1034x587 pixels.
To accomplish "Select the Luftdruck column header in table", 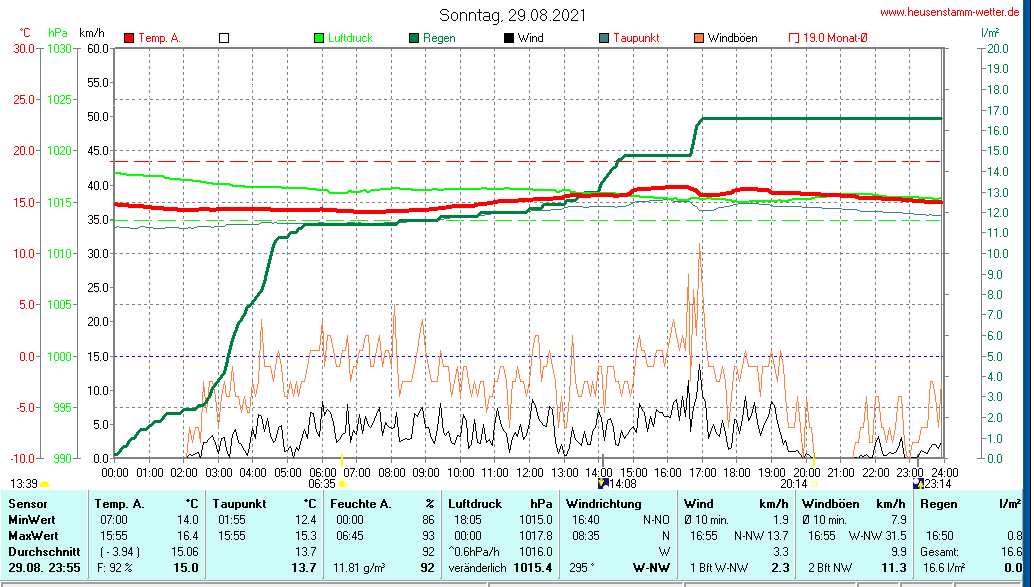I will point(473,504).
